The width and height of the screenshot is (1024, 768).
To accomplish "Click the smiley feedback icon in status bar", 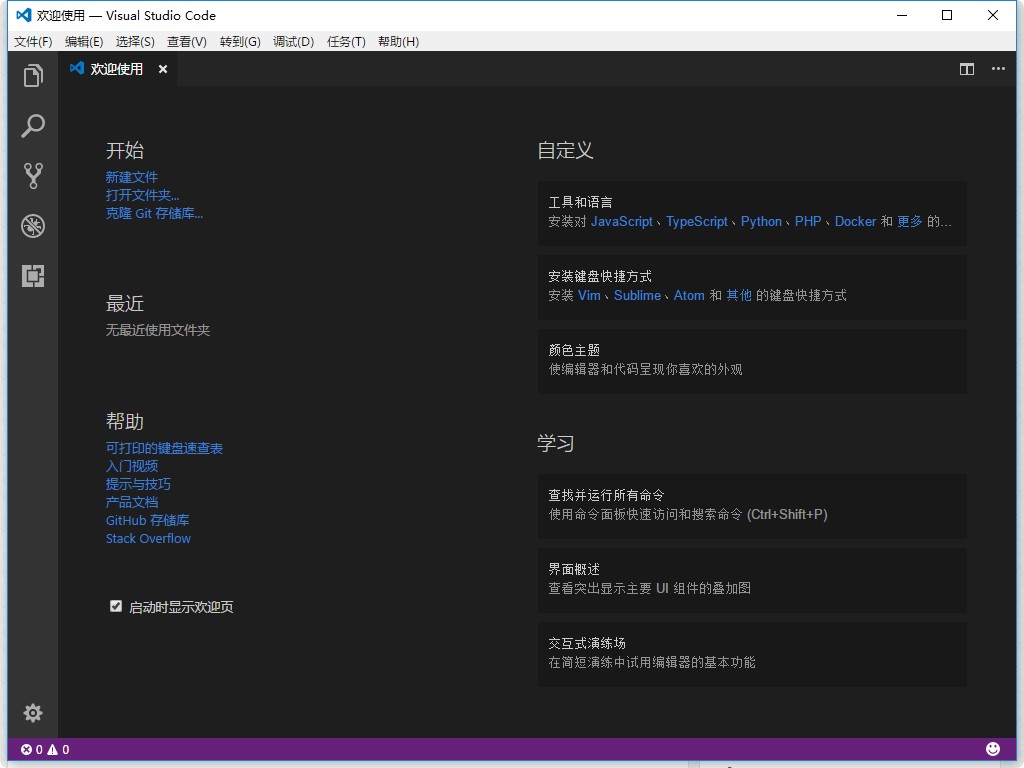I will (x=993, y=749).
